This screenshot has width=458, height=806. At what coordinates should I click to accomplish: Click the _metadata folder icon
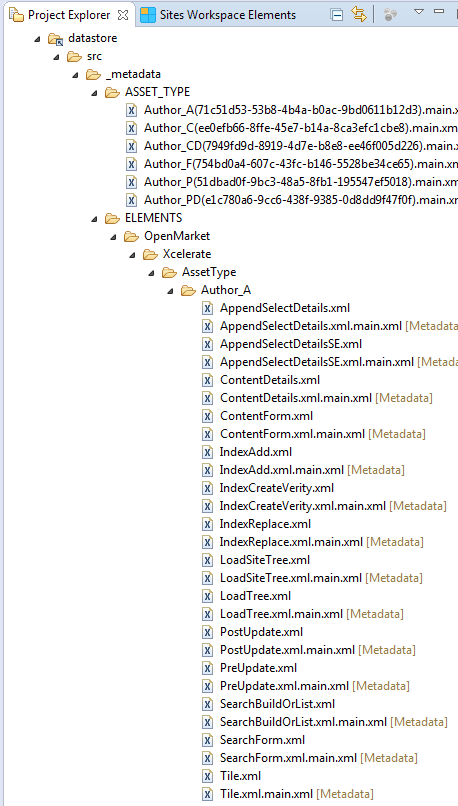coord(94,75)
